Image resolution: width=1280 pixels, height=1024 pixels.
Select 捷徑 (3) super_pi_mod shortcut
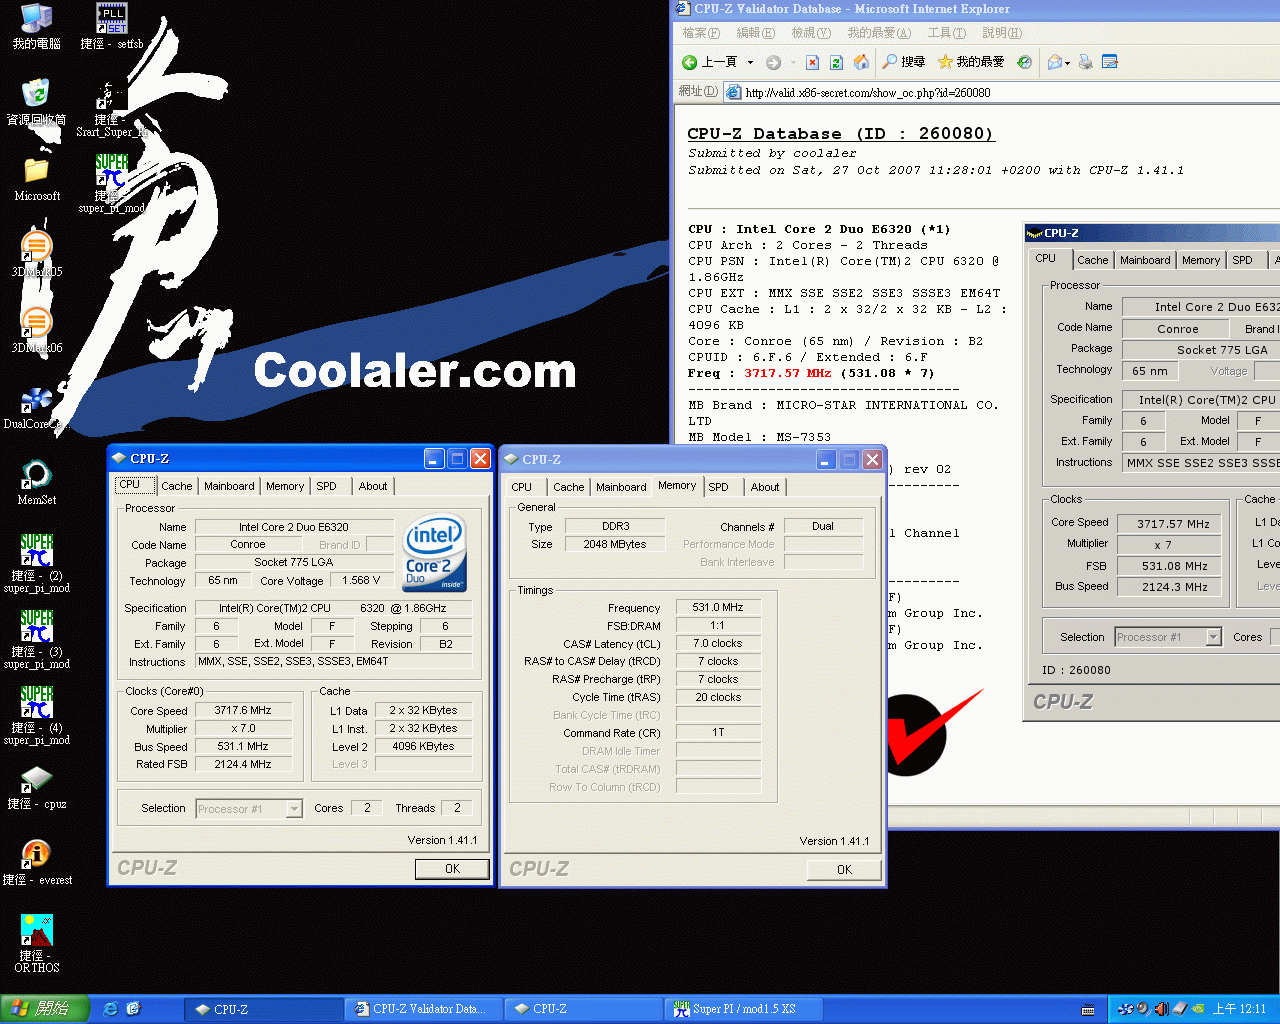point(37,640)
